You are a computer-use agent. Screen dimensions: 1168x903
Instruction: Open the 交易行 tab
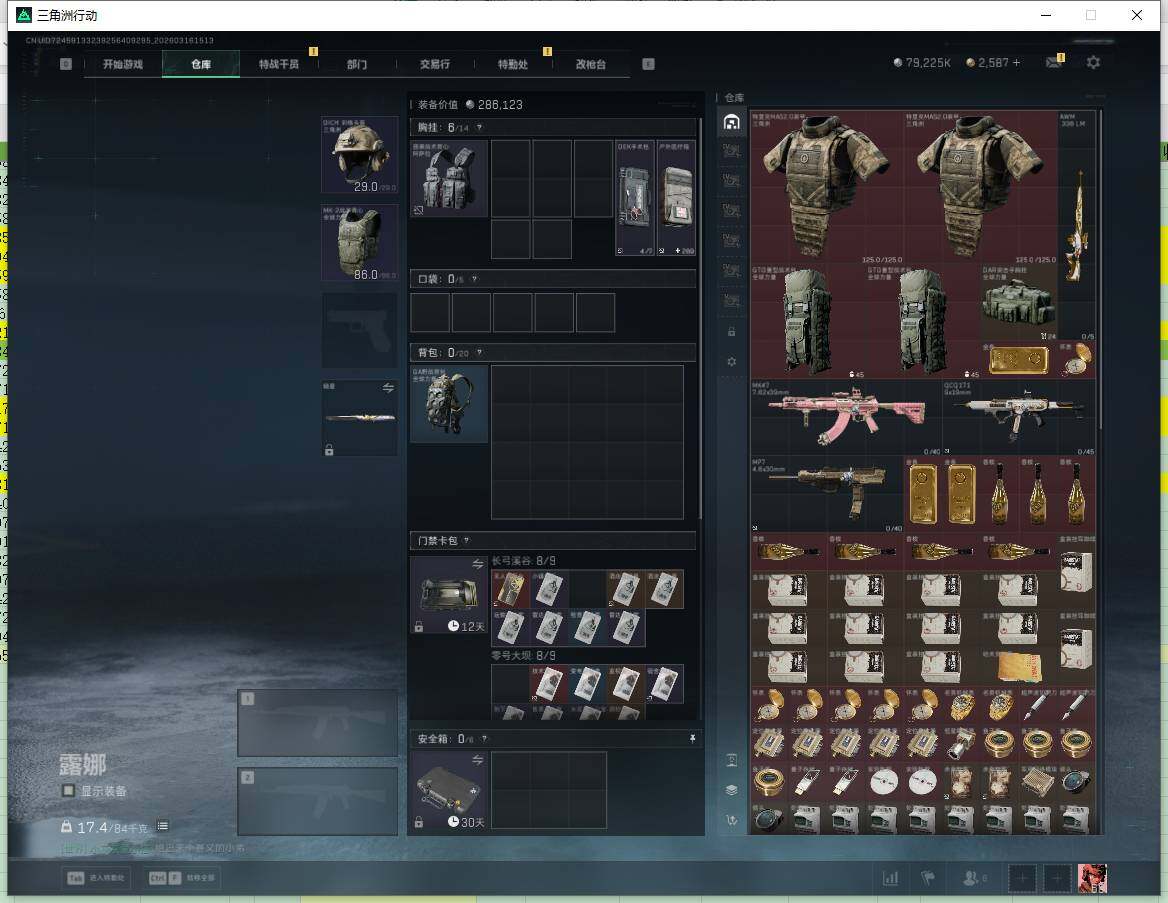pos(434,64)
